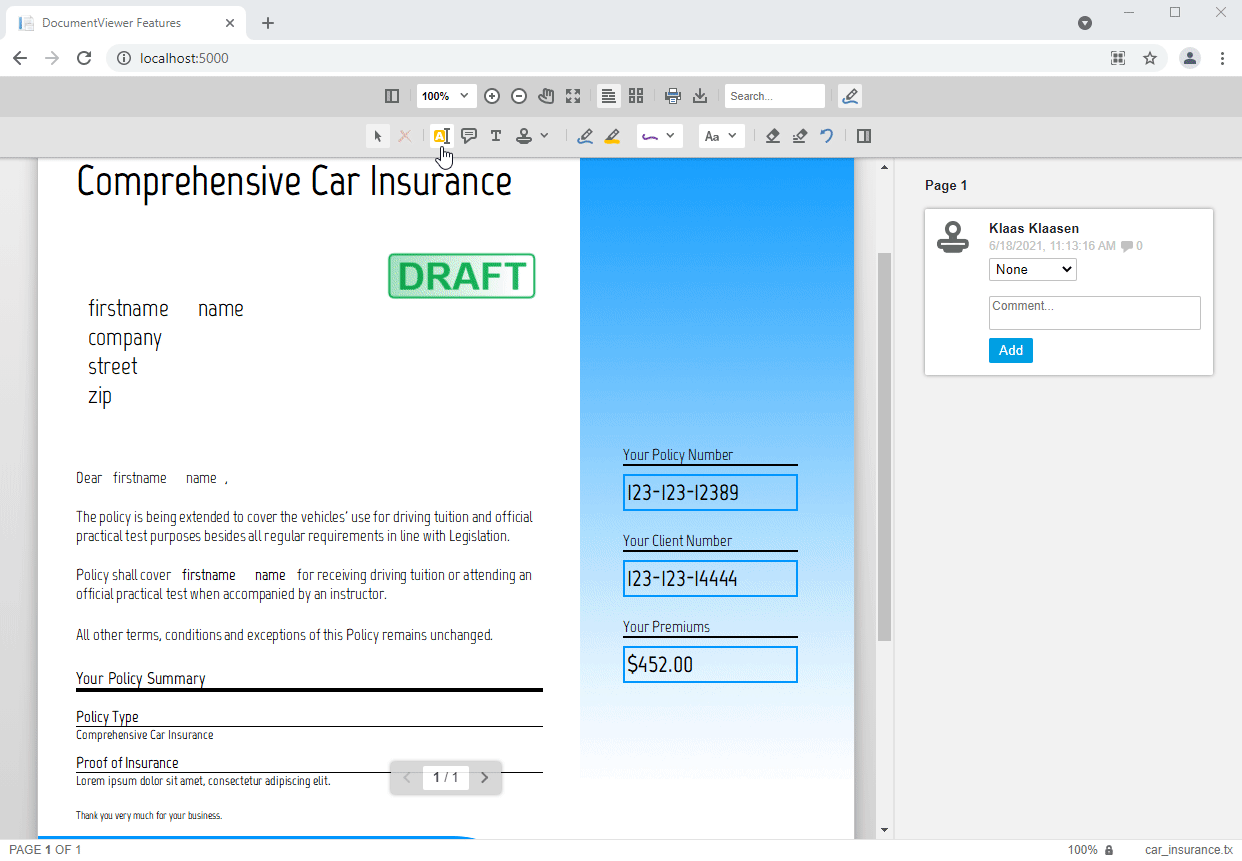Select the yellow highlighter pen tool
This screenshot has height=861, width=1242.
click(612, 136)
